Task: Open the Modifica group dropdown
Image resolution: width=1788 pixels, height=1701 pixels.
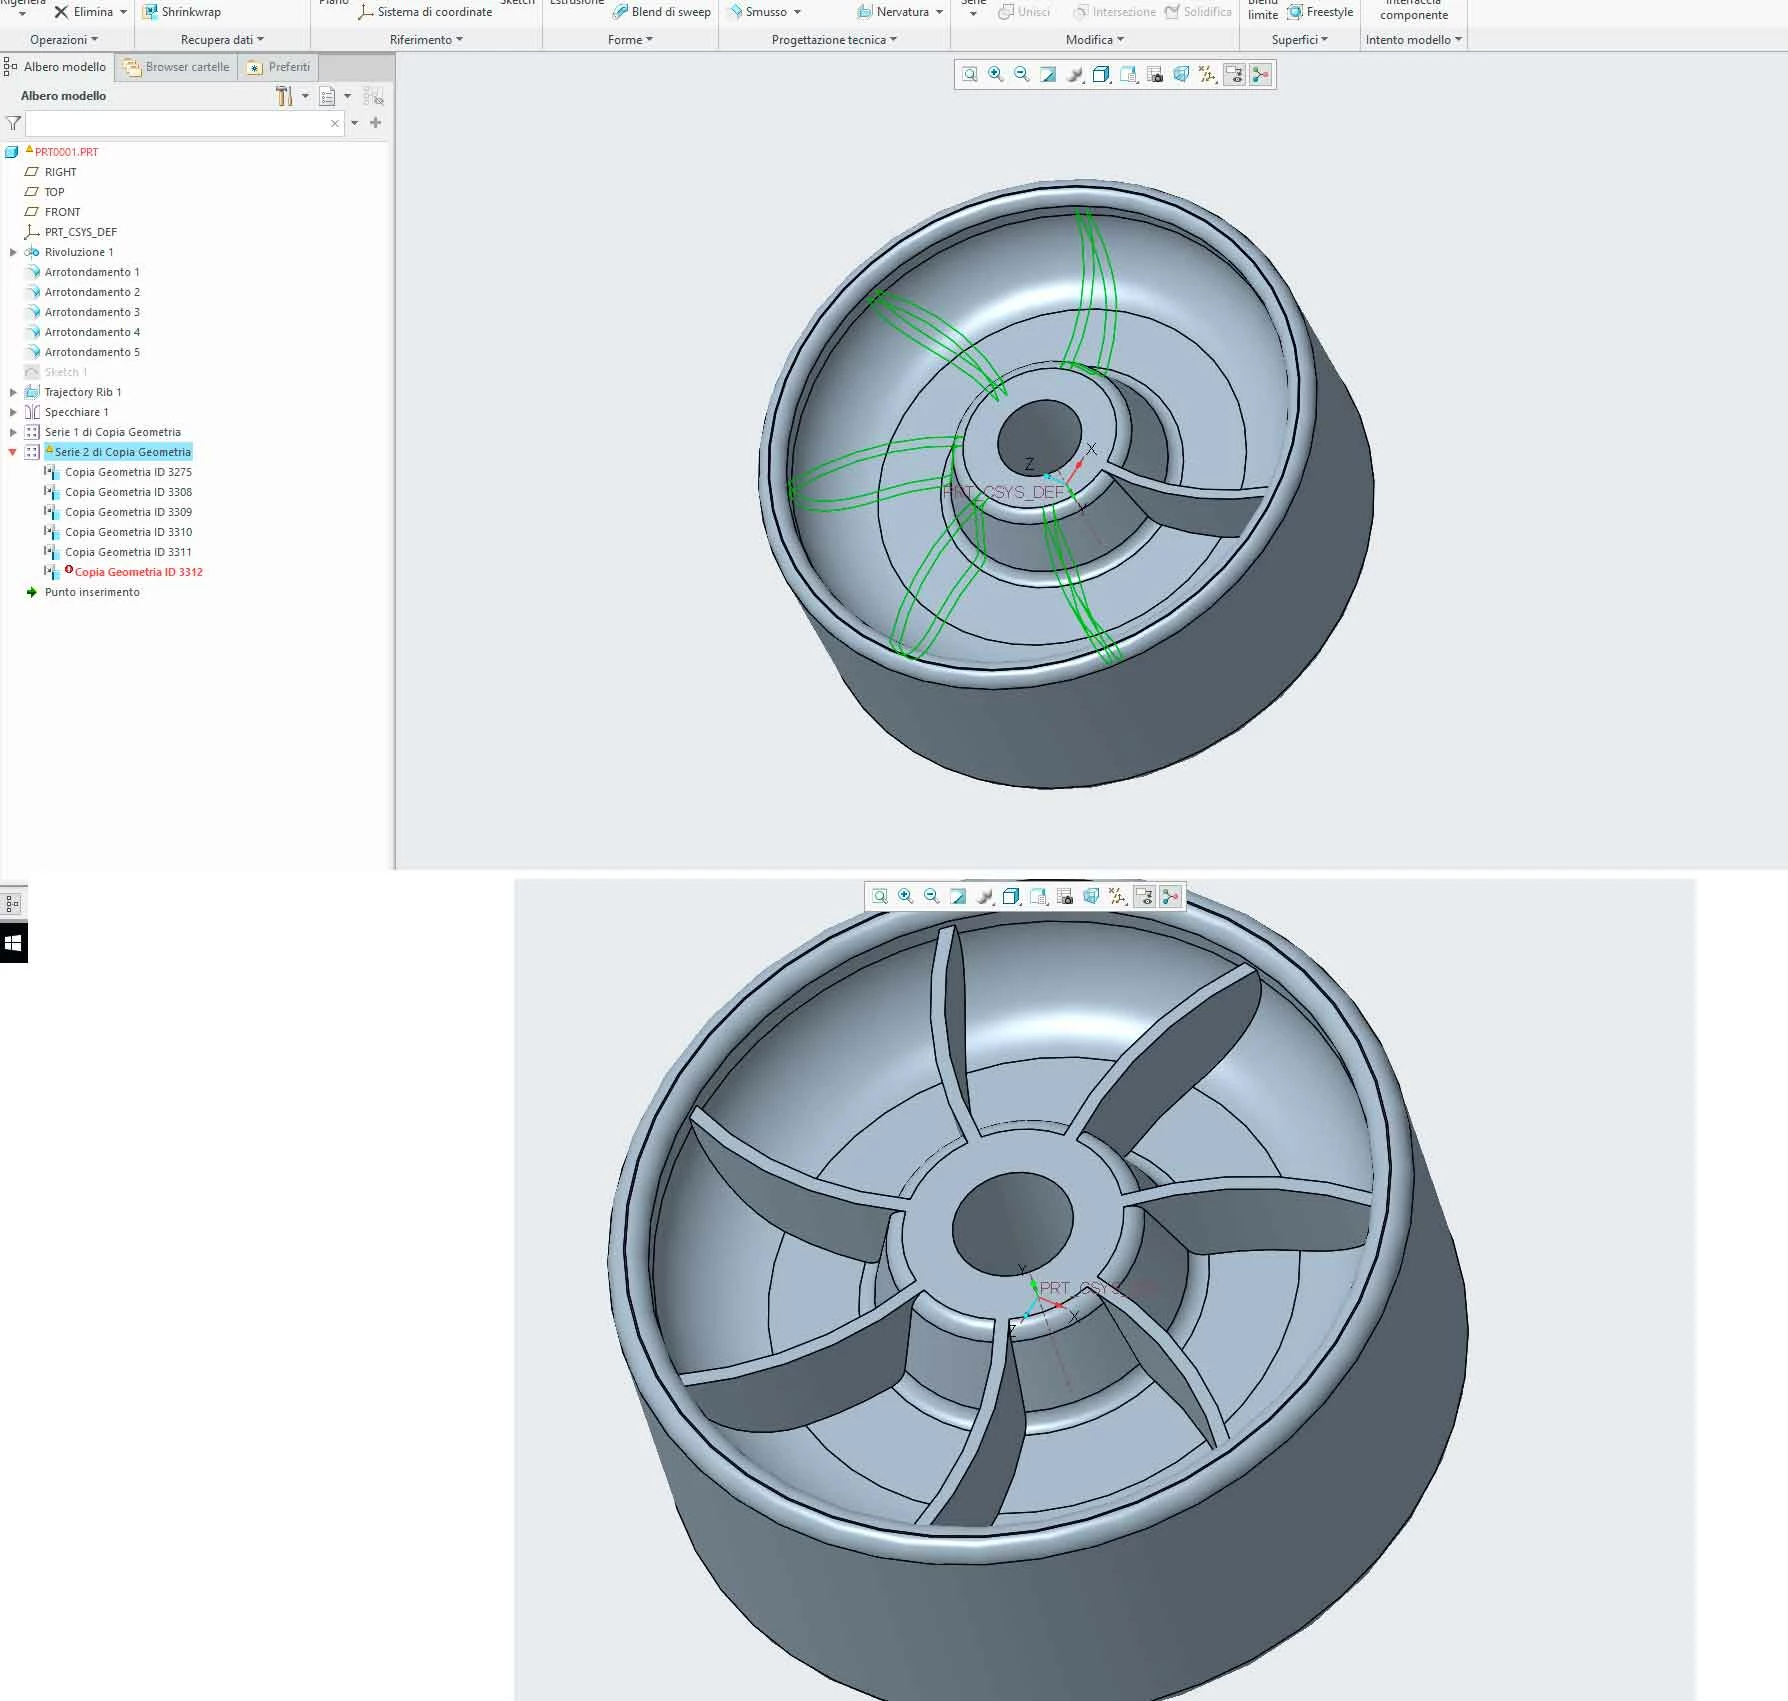Action: 1095,40
